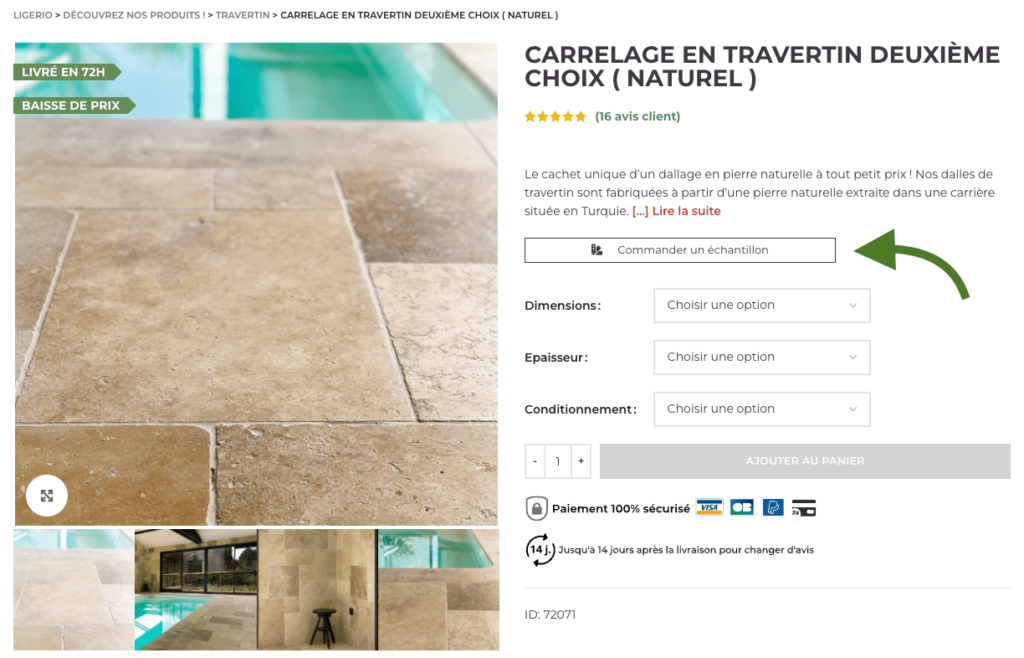Click the secure payment padlock icon
This screenshot has height=658, width=1024.
(x=536, y=509)
